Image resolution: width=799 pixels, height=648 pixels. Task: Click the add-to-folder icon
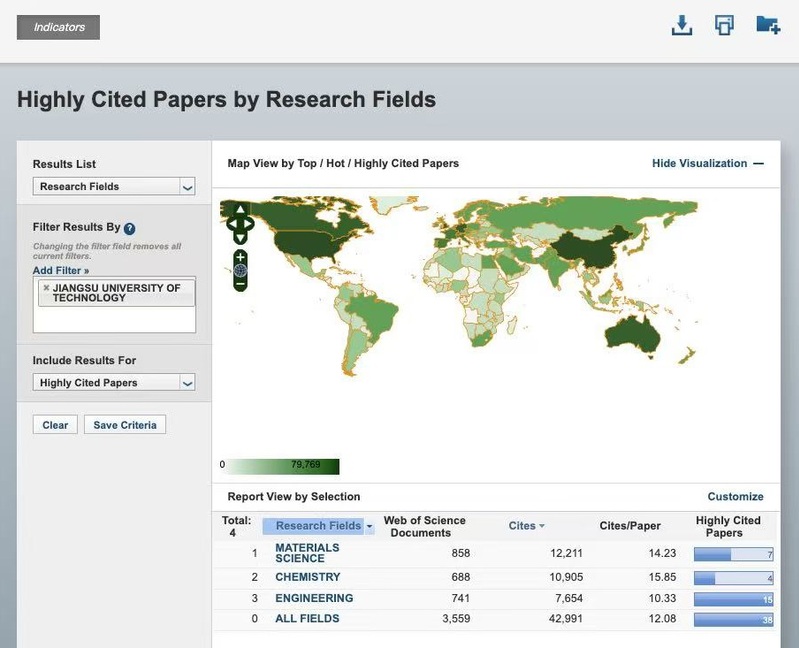point(767,26)
